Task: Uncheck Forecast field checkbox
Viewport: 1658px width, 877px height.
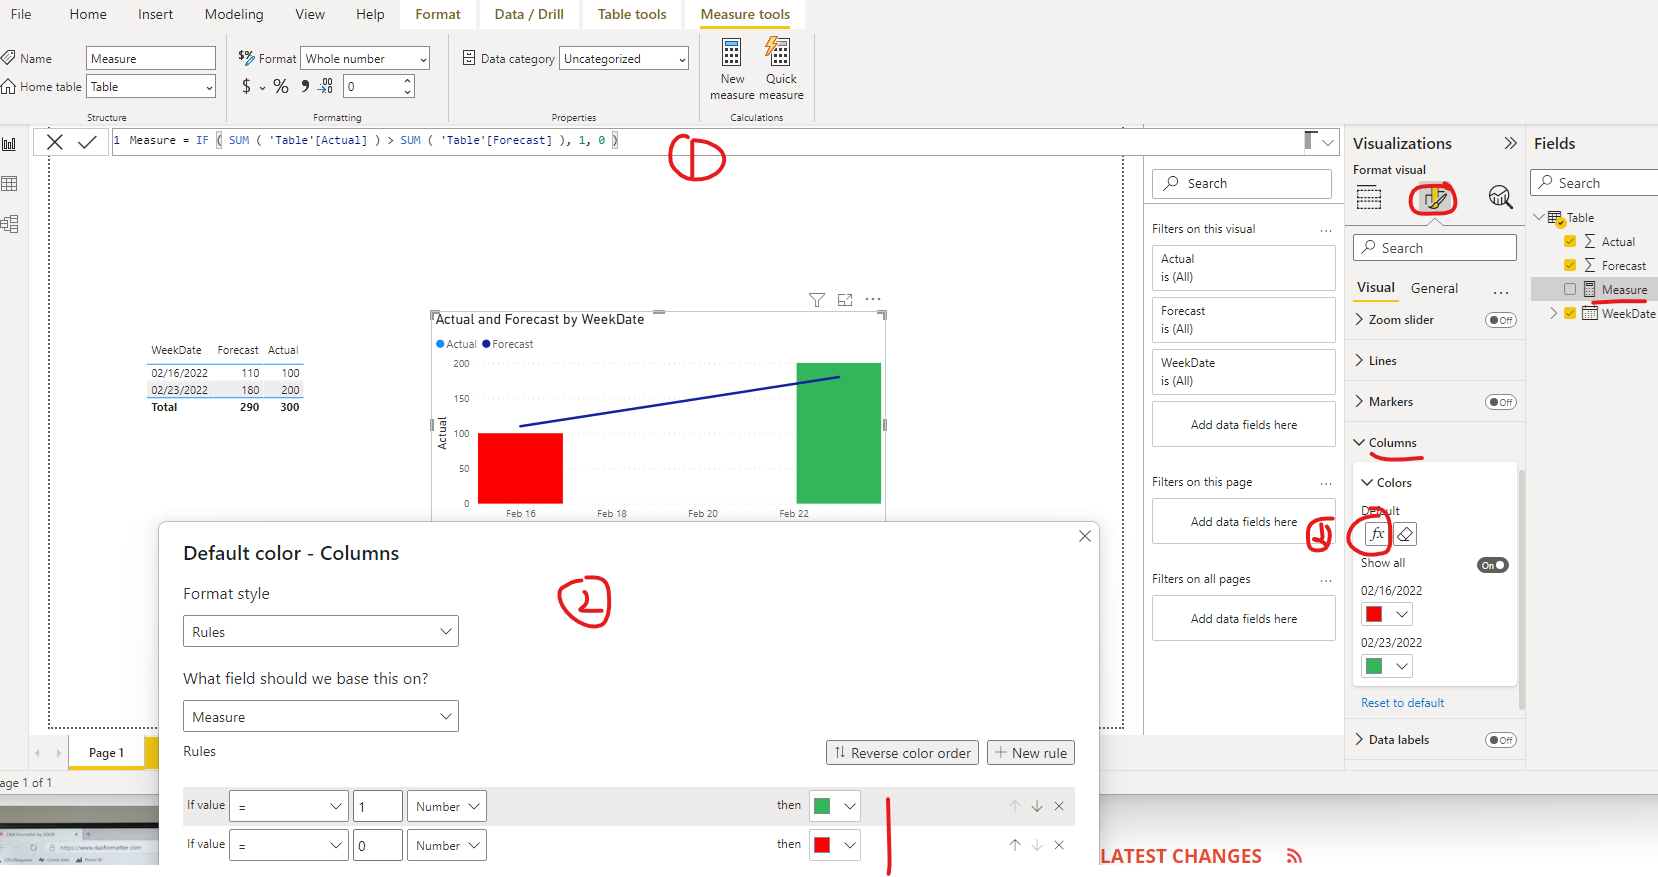Action: pyautogui.click(x=1570, y=265)
